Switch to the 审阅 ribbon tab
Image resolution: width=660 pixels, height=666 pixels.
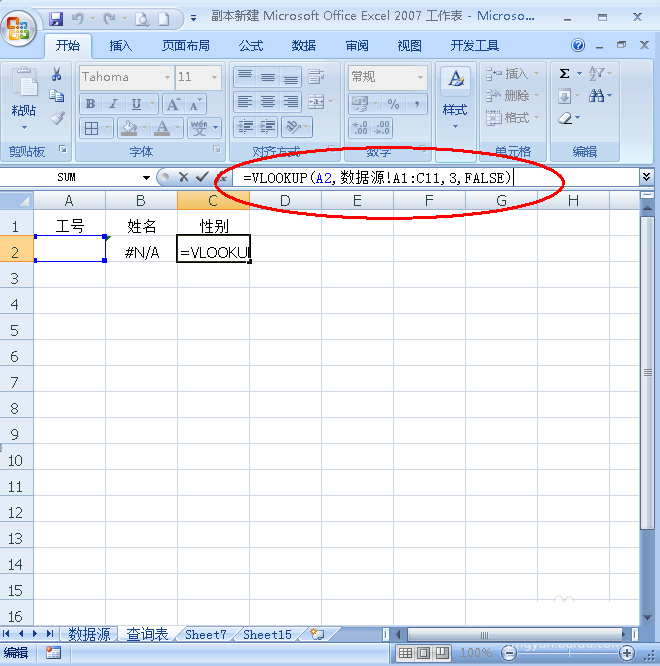357,45
